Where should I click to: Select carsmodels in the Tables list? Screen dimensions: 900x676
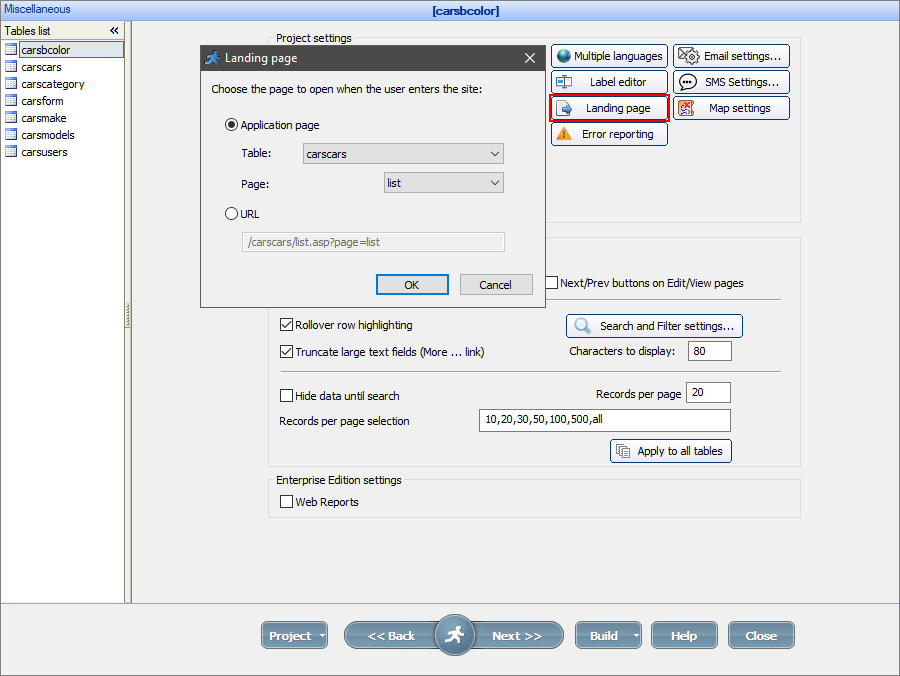pos(46,134)
